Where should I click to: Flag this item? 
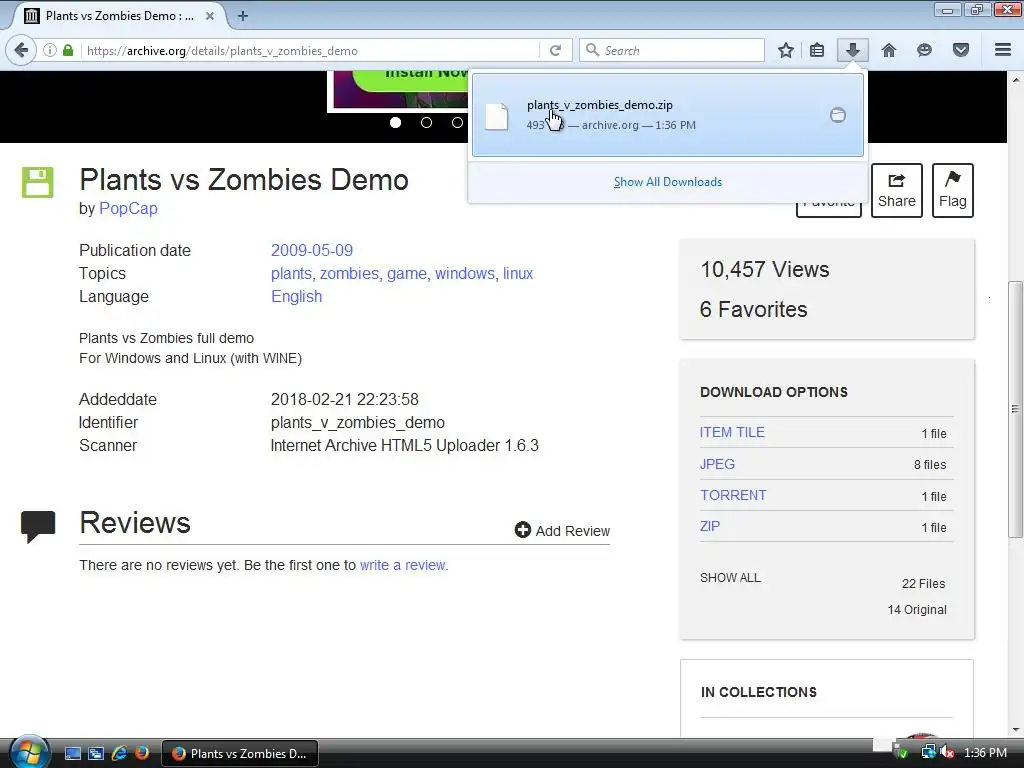953,190
